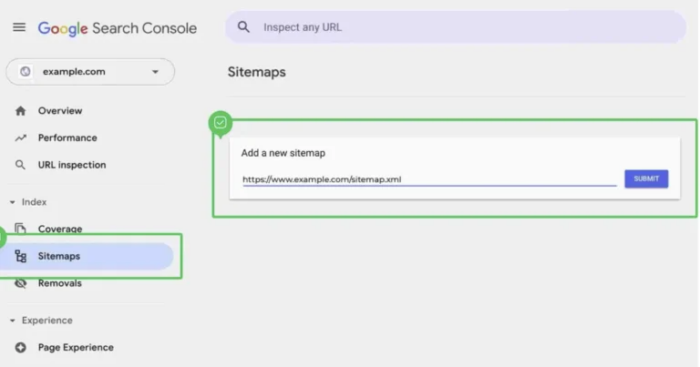Open the Overview page
Image resolution: width=700 pixels, height=367 pixels.
click(60, 111)
